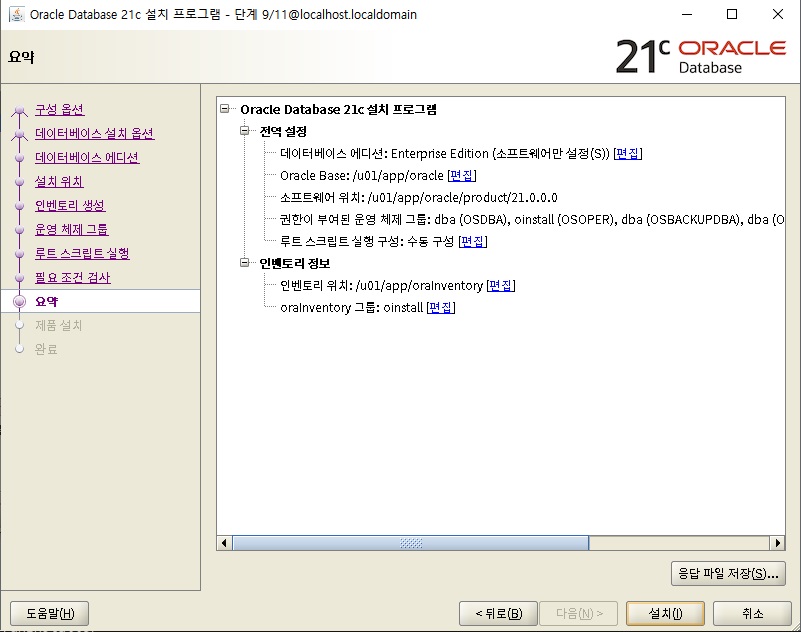Collapse the Oracle Database 21c 설치 프로그램 root node
Screen dimensions: 801x632
point(225,109)
